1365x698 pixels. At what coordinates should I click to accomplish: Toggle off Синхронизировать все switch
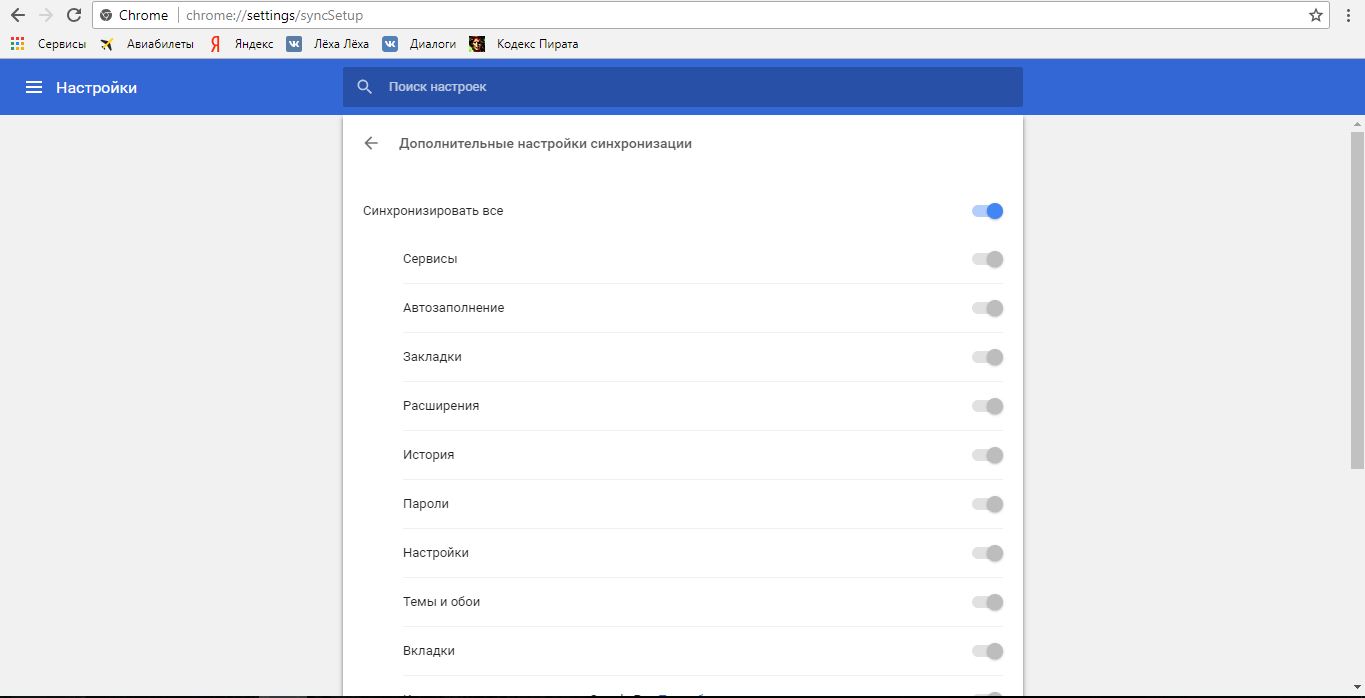(987, 211)
